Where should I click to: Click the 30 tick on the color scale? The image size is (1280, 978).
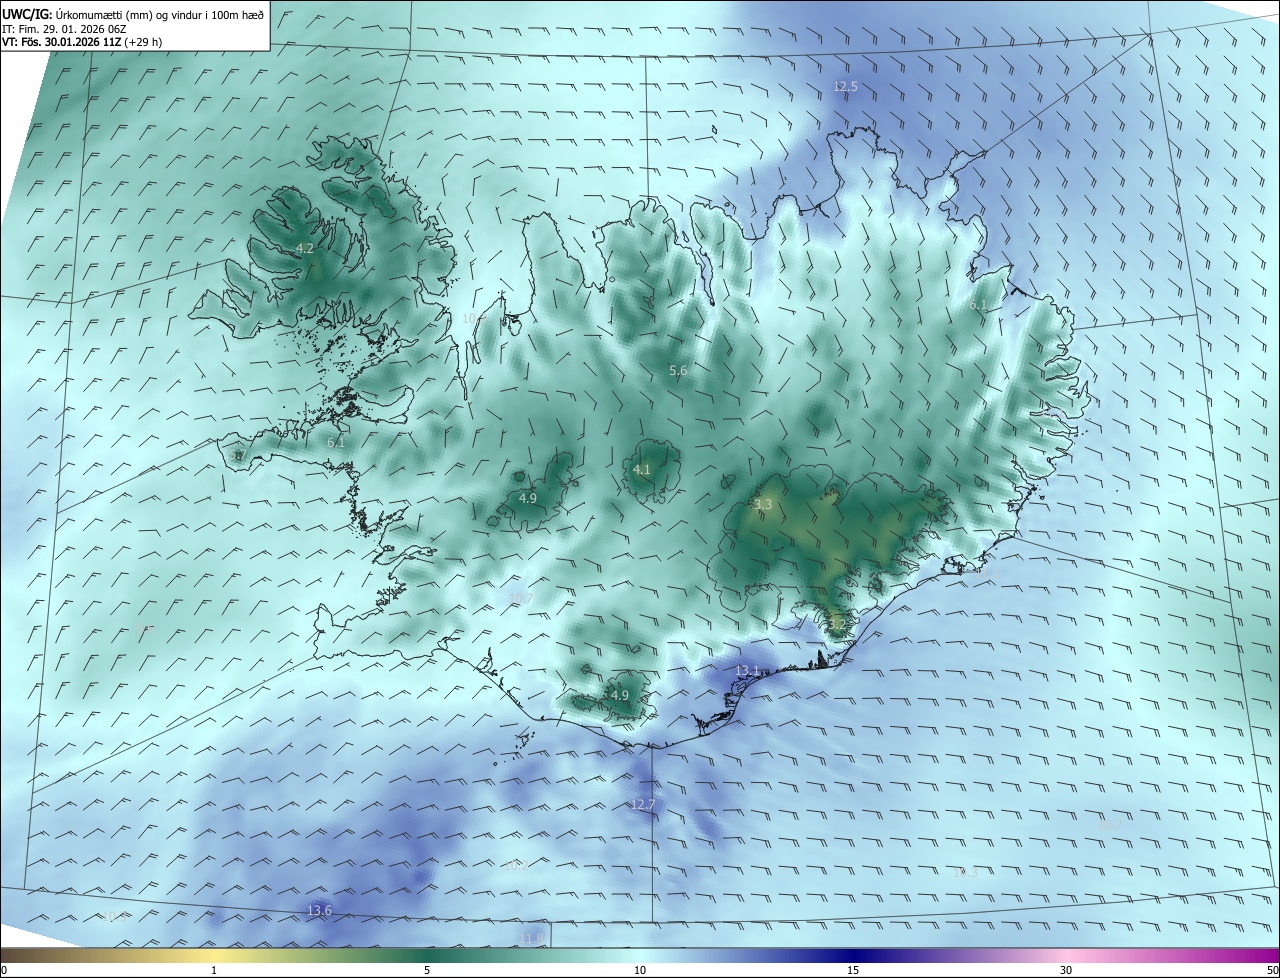tap(1066, 970)
